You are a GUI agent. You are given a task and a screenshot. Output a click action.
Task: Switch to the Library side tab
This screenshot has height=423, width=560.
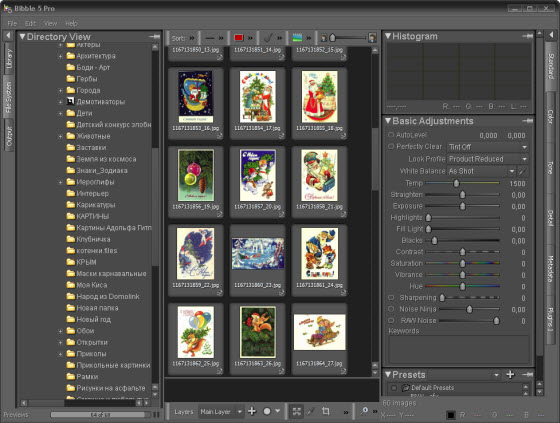pos(9,58)
